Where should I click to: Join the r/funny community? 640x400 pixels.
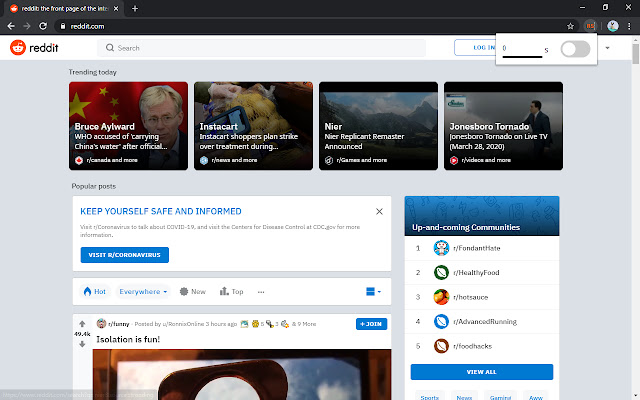coord(371,324)
